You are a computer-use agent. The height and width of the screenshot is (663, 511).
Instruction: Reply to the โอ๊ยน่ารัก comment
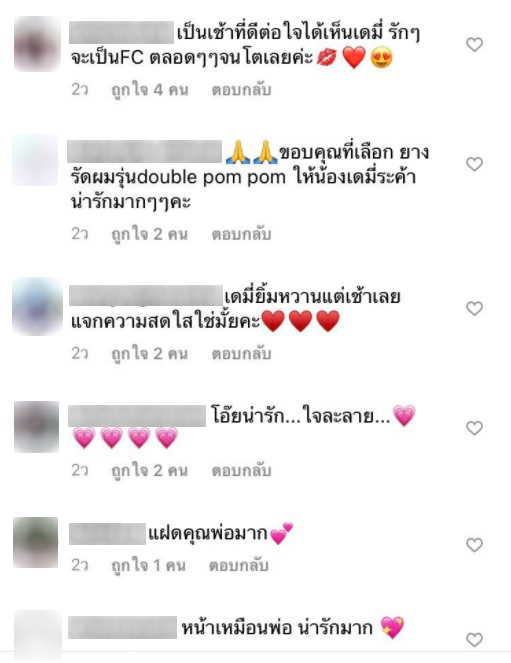241,471
